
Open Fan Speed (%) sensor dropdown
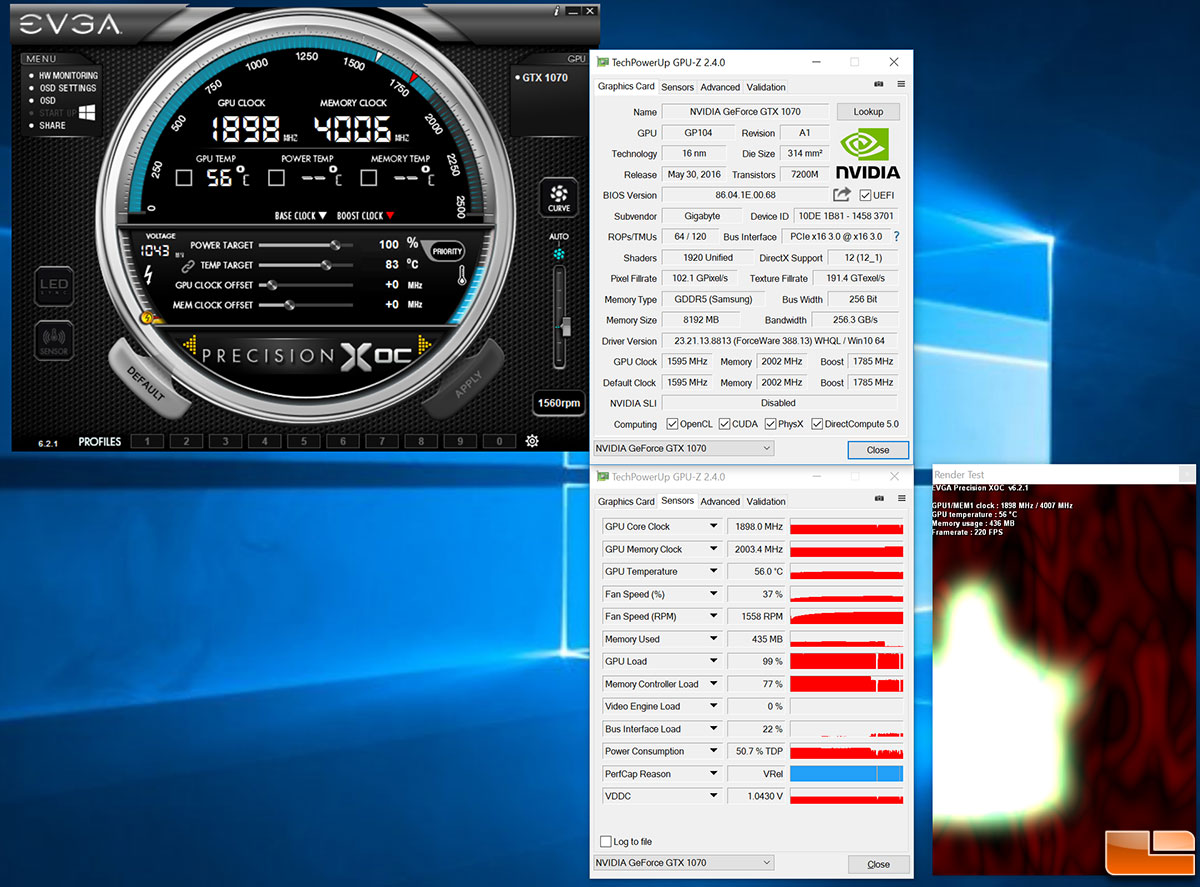[x=714, y=594]
